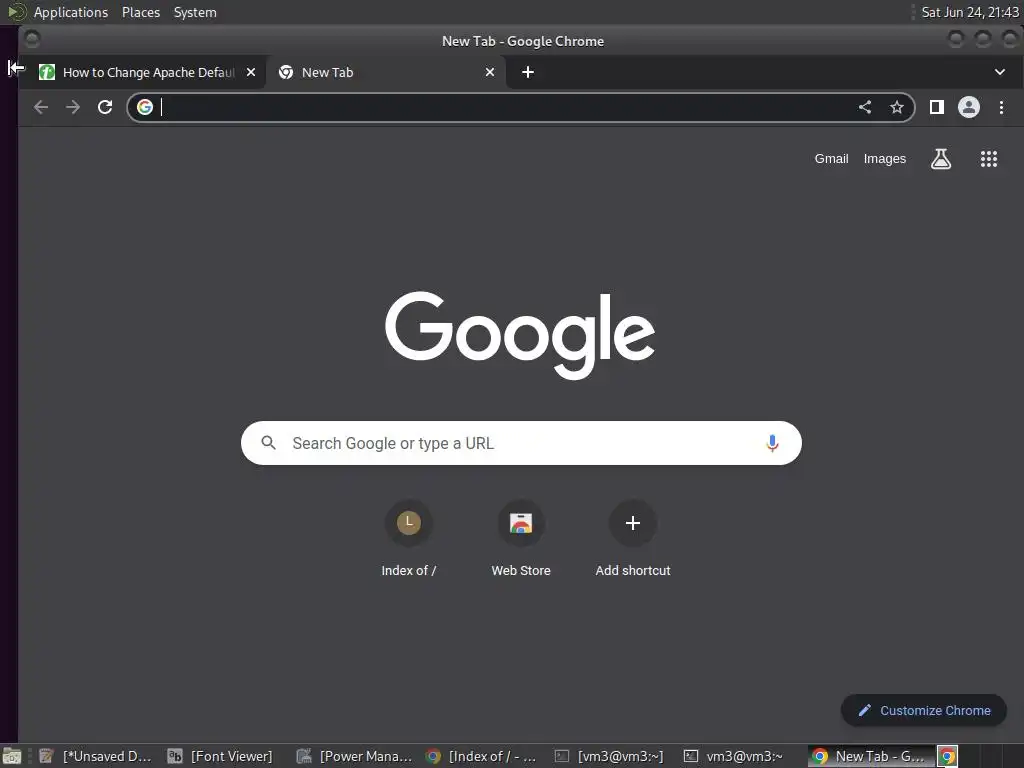1024x768 pixels.
Task: Start voice search with microphone icon
Action: click(x=772, y=443)
